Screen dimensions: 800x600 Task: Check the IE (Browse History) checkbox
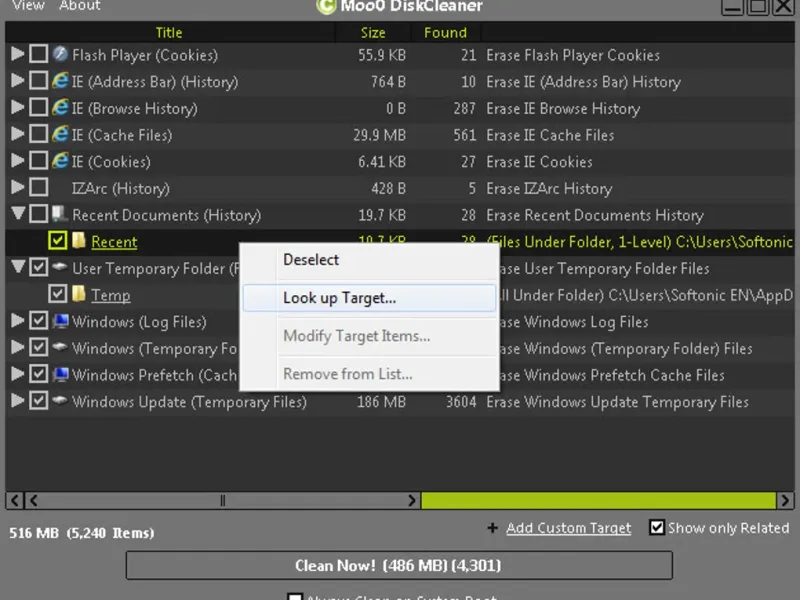(39, 107)
